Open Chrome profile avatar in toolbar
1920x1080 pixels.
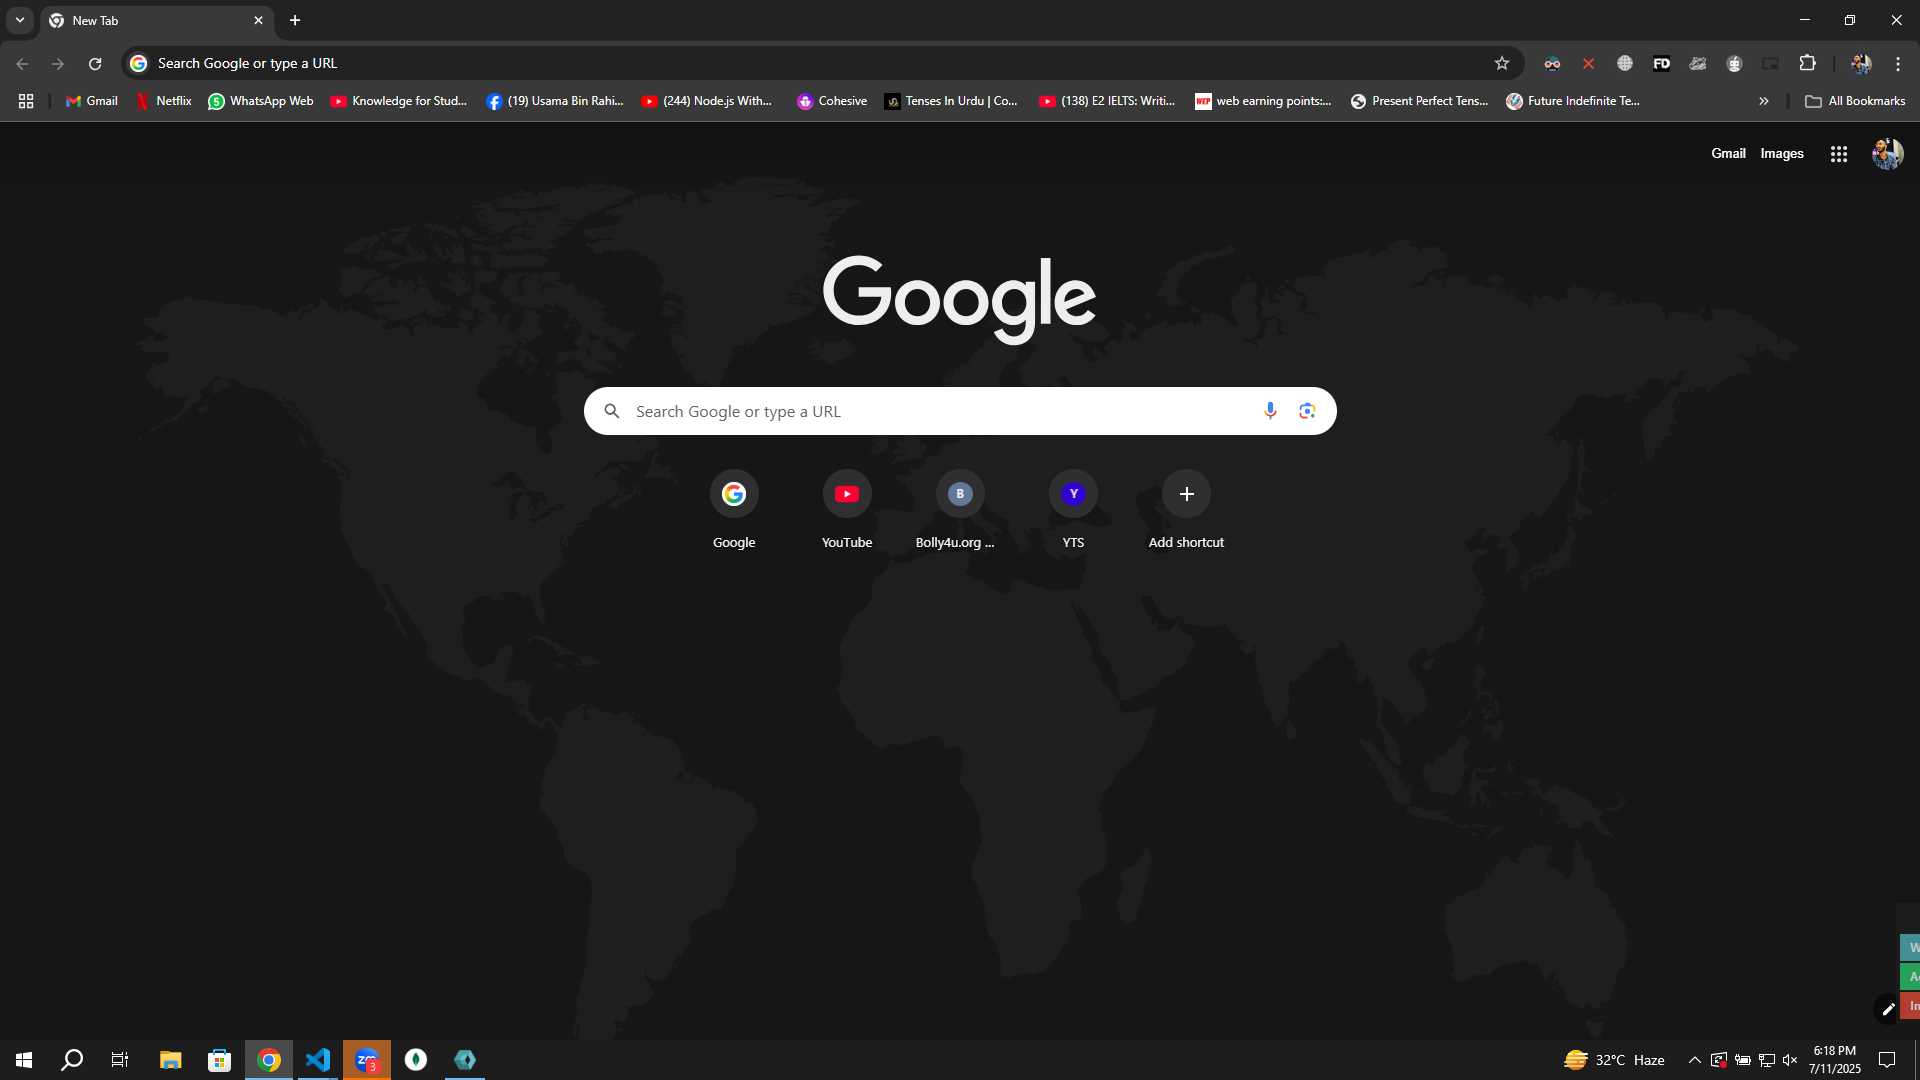pos(1861,63)
